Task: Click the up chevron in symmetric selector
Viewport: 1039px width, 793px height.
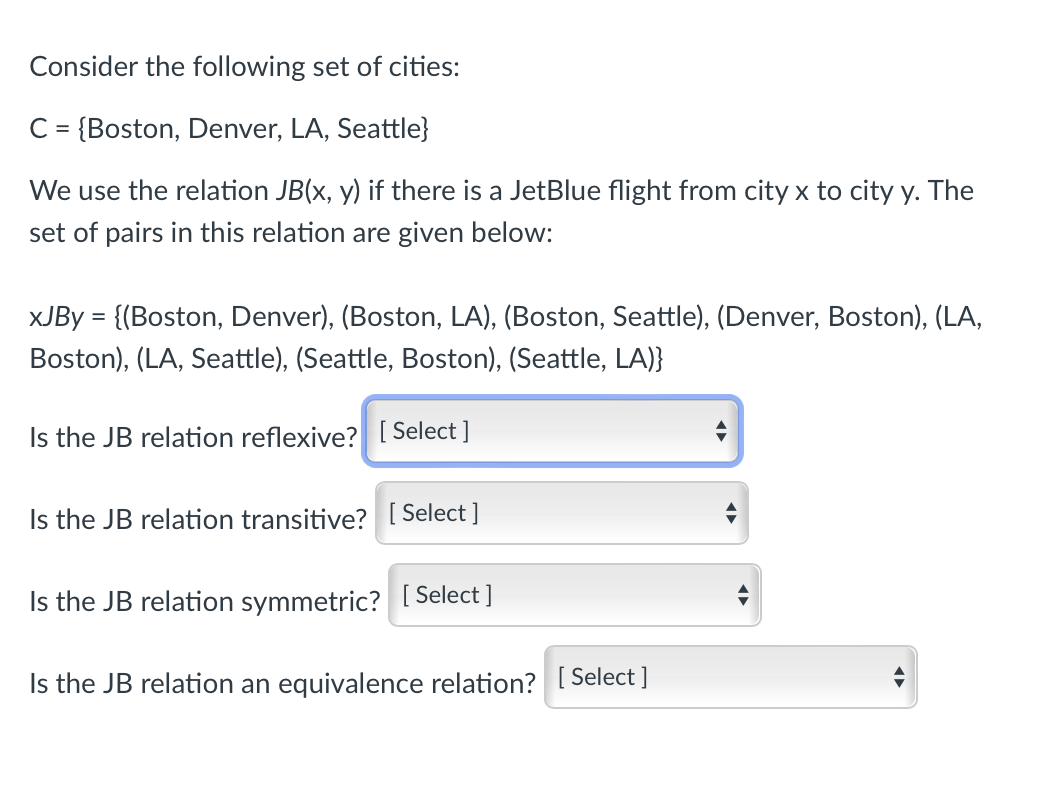Action: click(743, 589)
